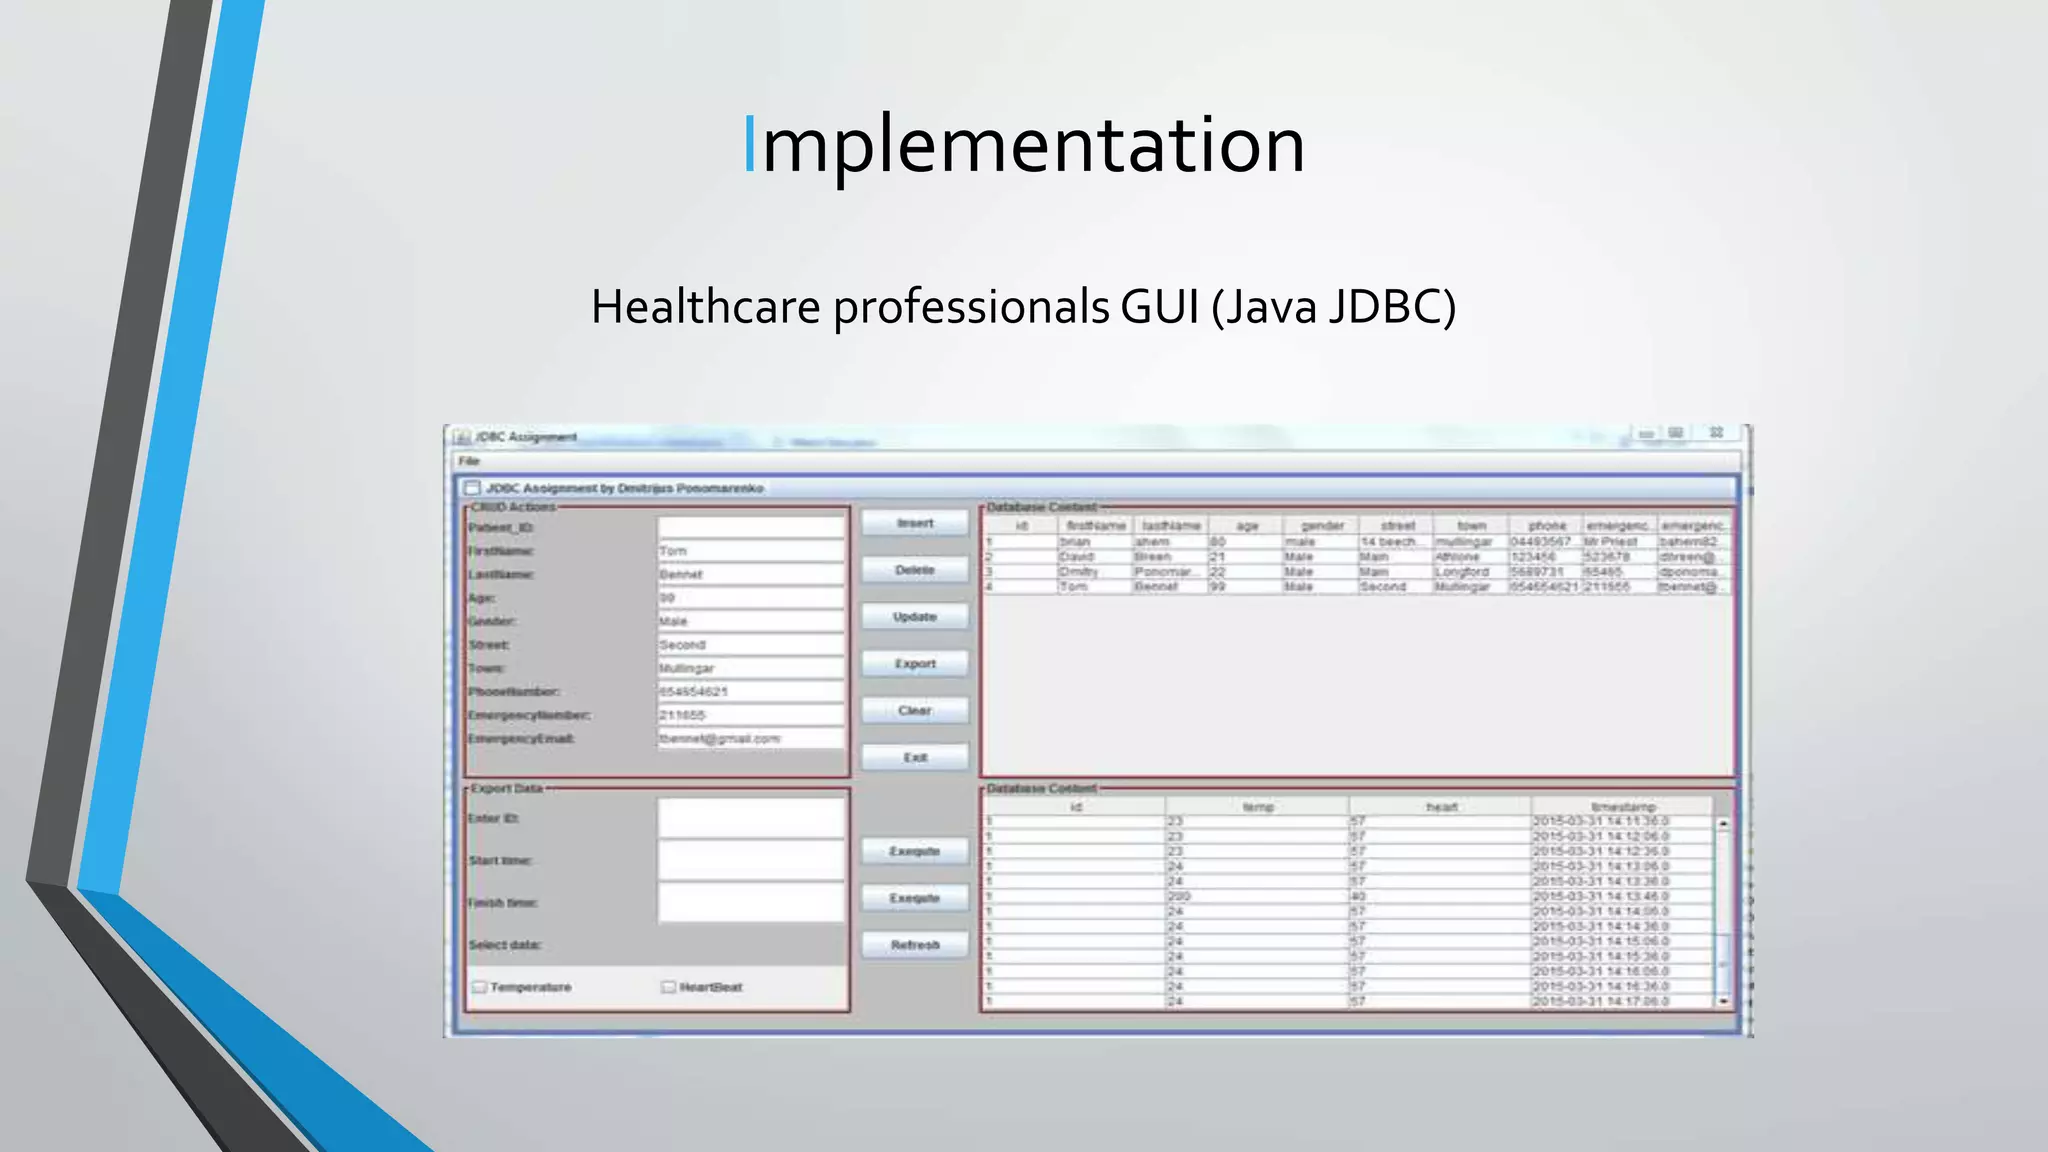The width and height of the screenshot is (2048, 1152).
Task: Open the File menu
Action: [469, 461]
